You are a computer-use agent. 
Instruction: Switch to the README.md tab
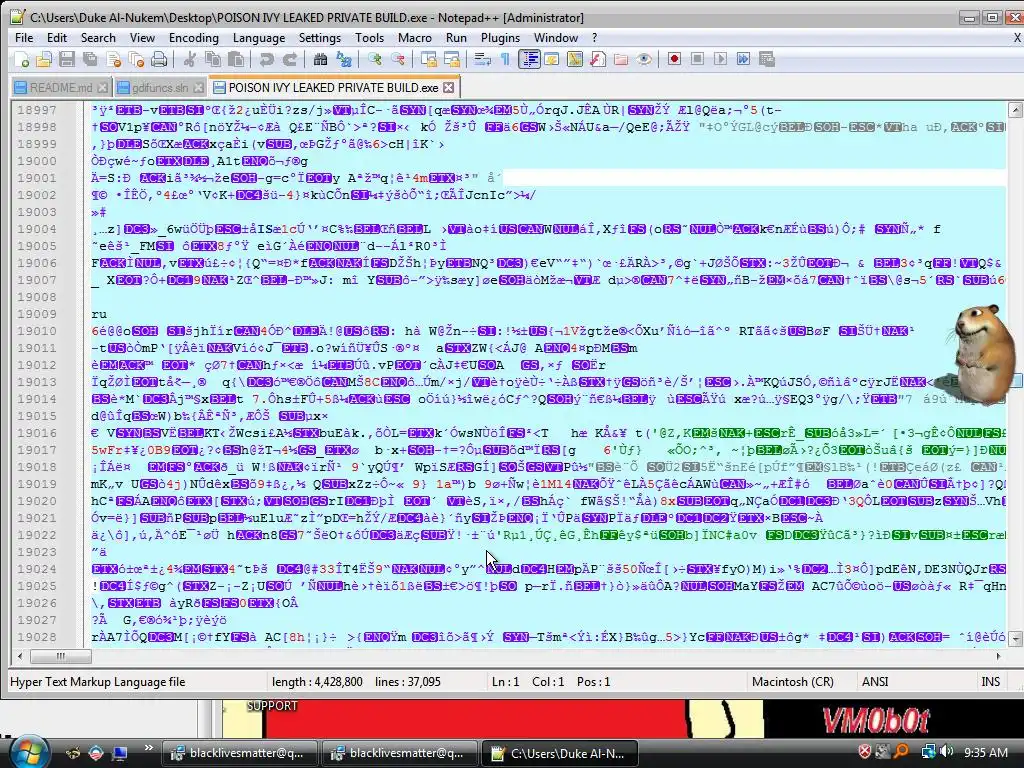pyautogui.click(x=61, y=88)
